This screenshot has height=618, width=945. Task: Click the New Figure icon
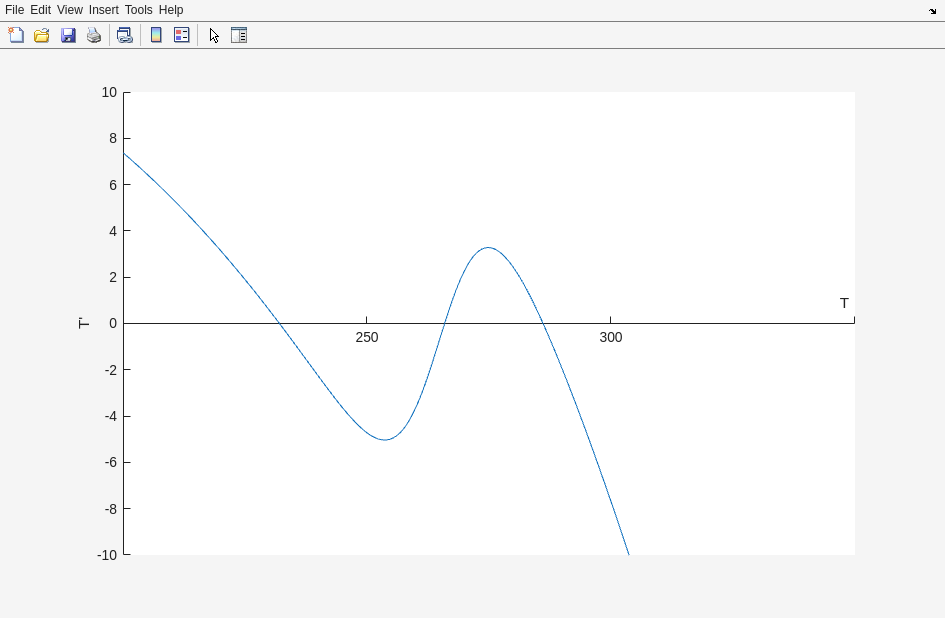pos(16,35)
